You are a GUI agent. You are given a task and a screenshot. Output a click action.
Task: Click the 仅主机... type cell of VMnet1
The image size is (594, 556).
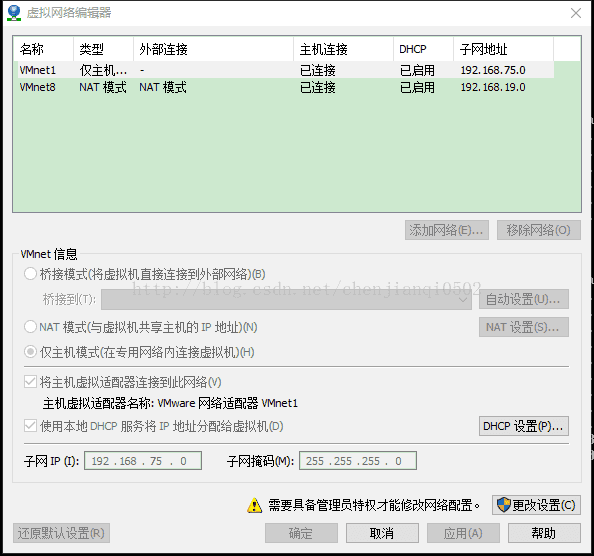pos(103,70)
